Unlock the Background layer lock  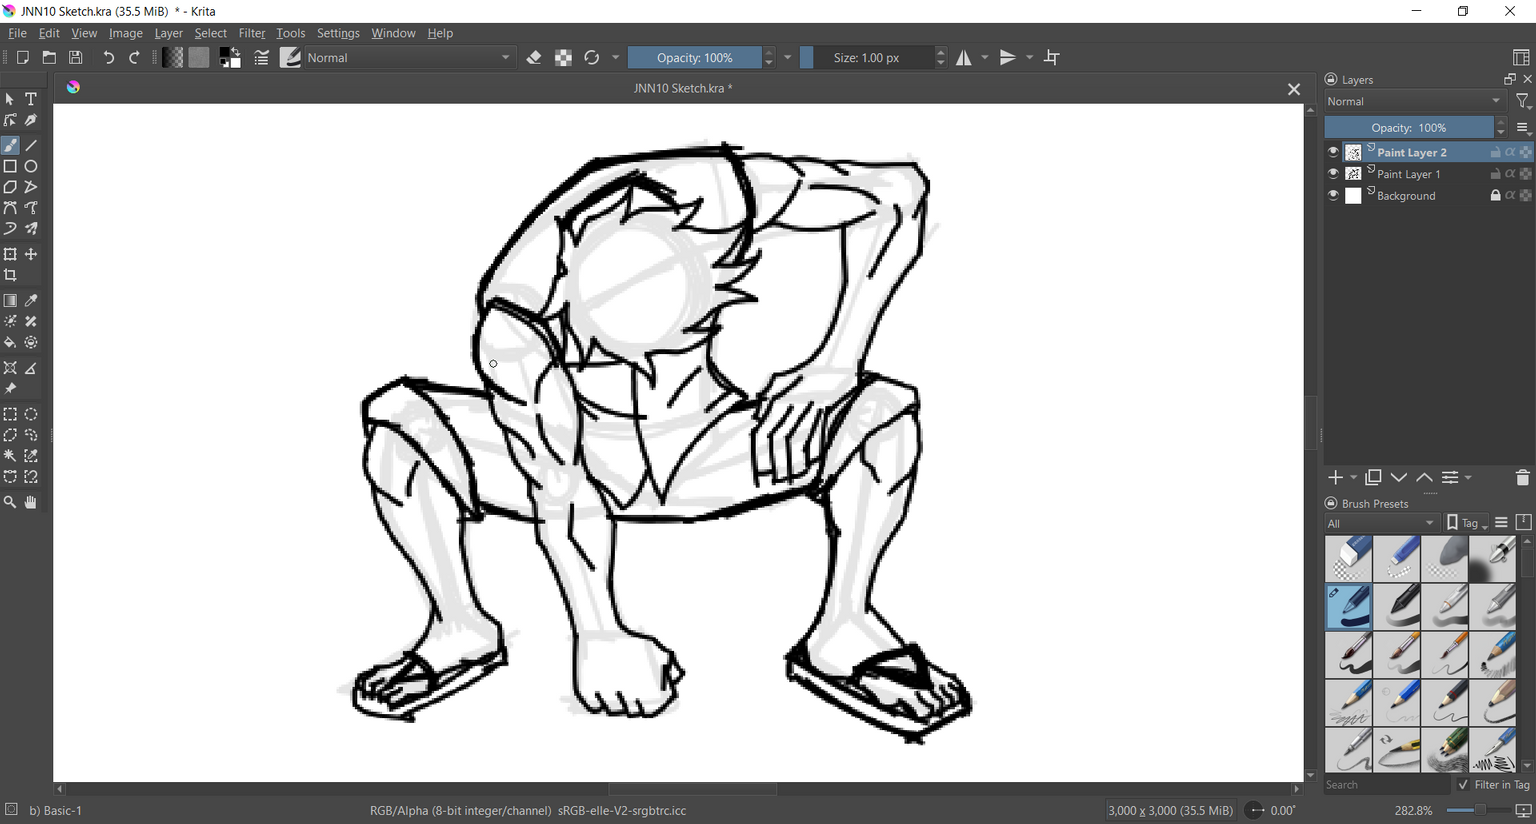[x=1495, y=196]
